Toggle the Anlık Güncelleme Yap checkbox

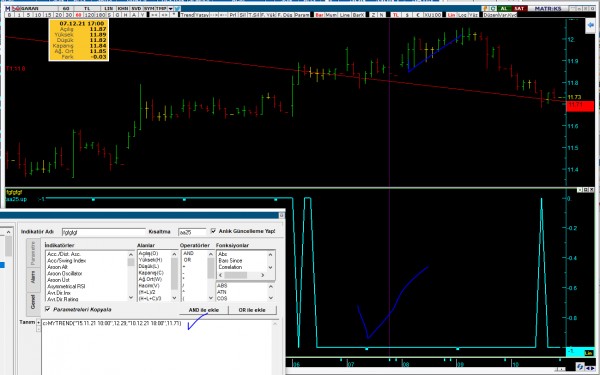click(214, 231)
